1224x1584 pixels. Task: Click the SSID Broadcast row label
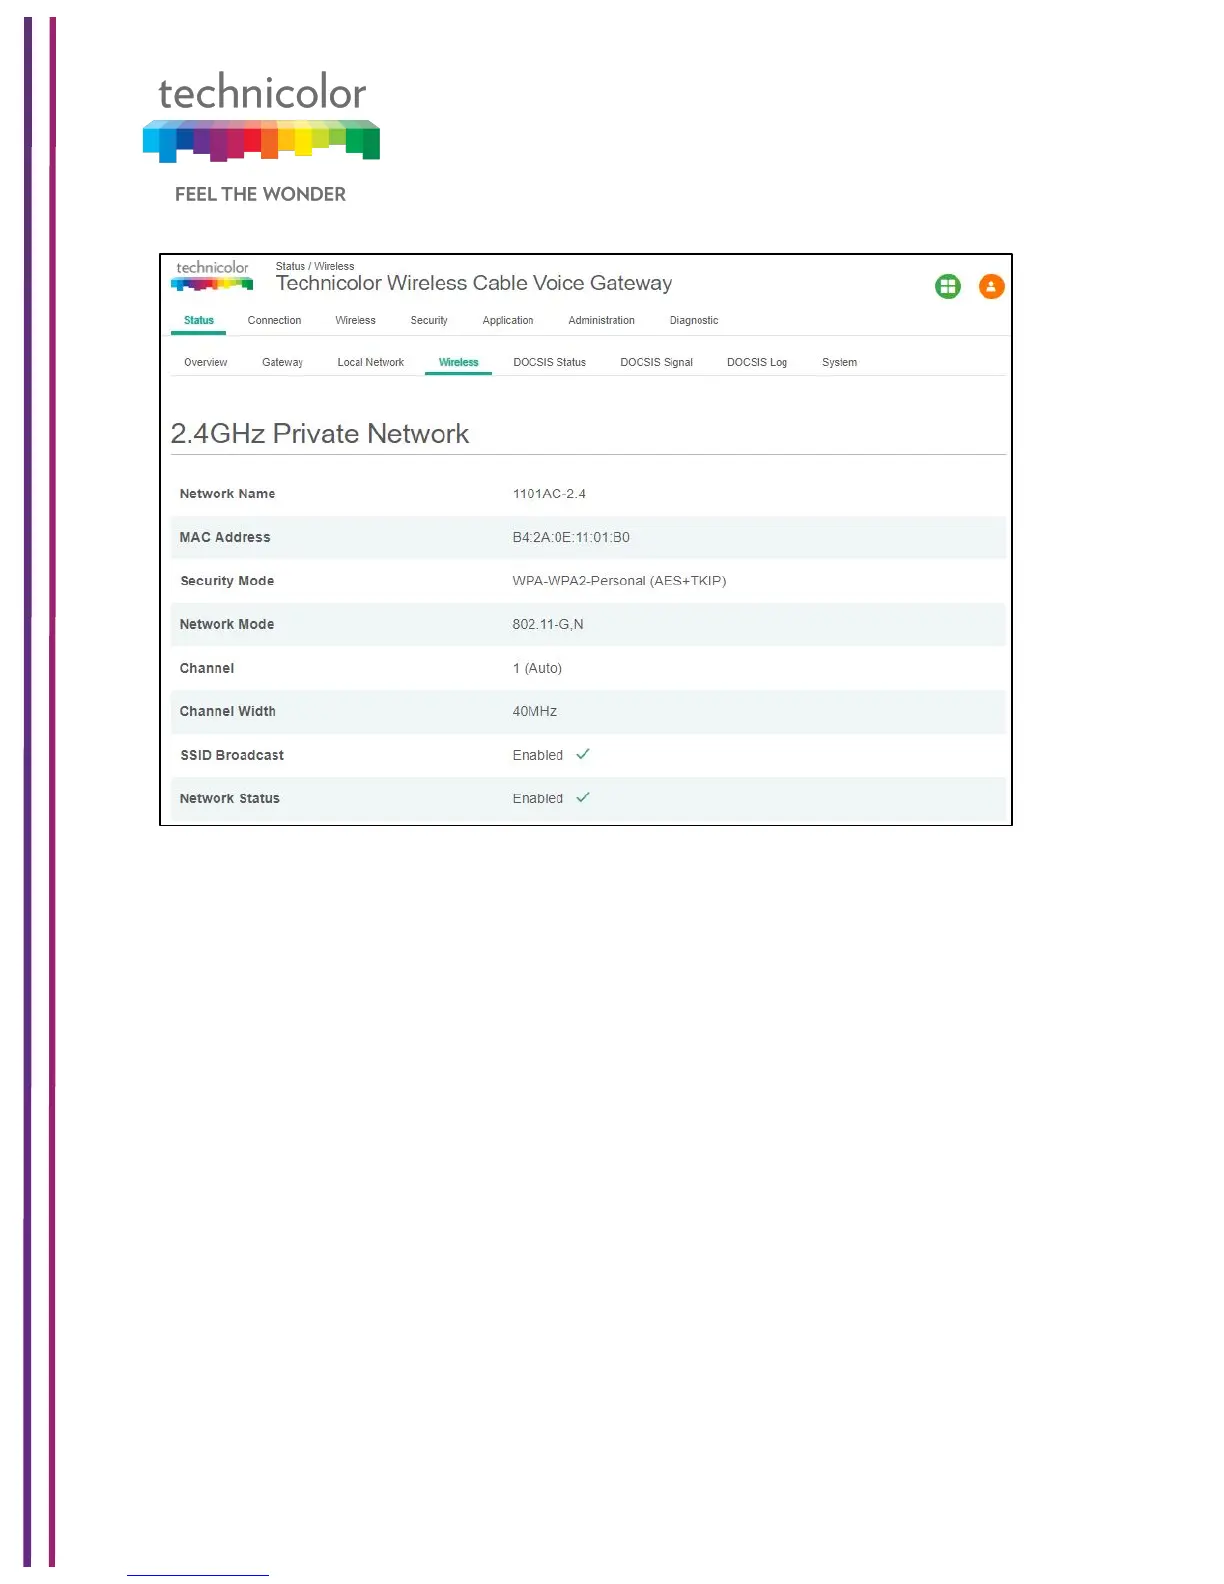pyautogui.click(x=232, y=755)
